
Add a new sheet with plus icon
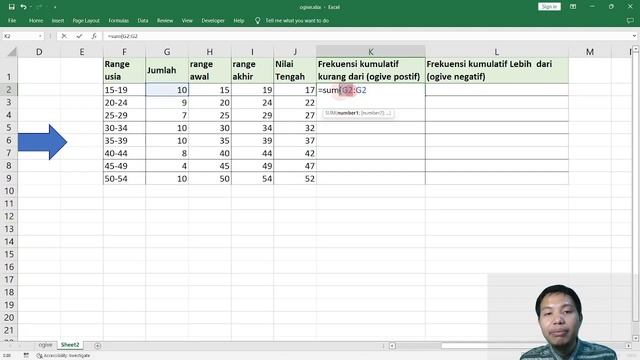(x=98, y=346)
